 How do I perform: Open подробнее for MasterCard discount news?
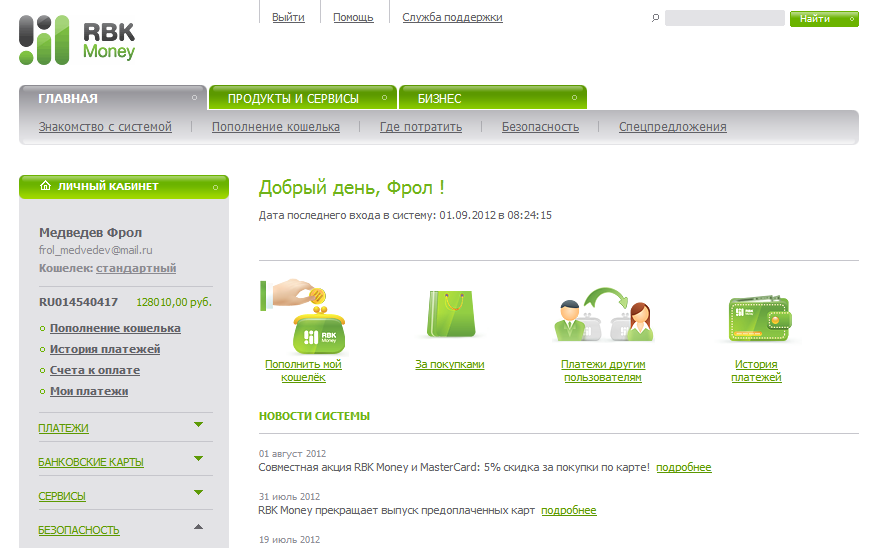(x=684, y=467)
